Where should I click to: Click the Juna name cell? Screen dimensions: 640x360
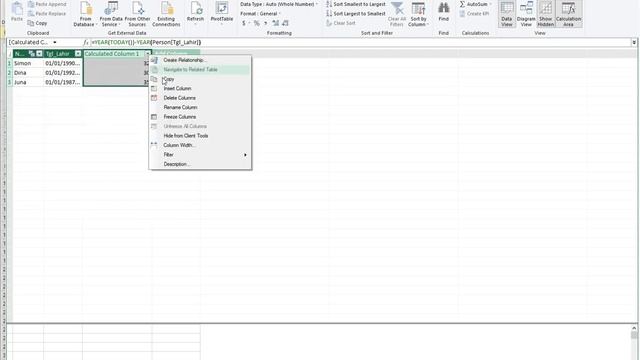[x=28, y=82]
